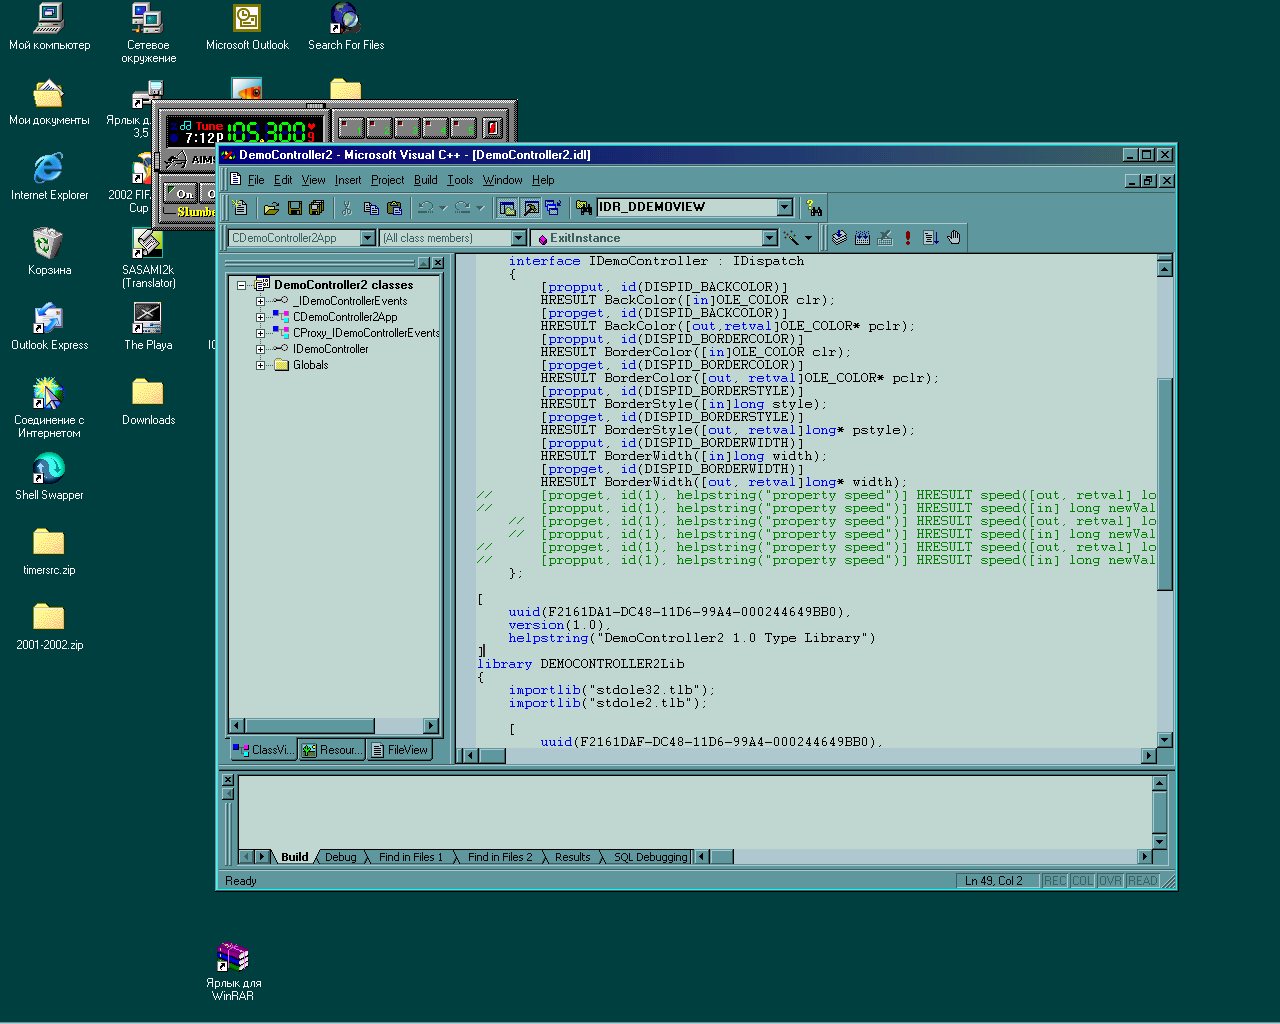The image size is (1280, 1024).
Task: Toggle the Output window toolbar button
Action: click(530, 208)
